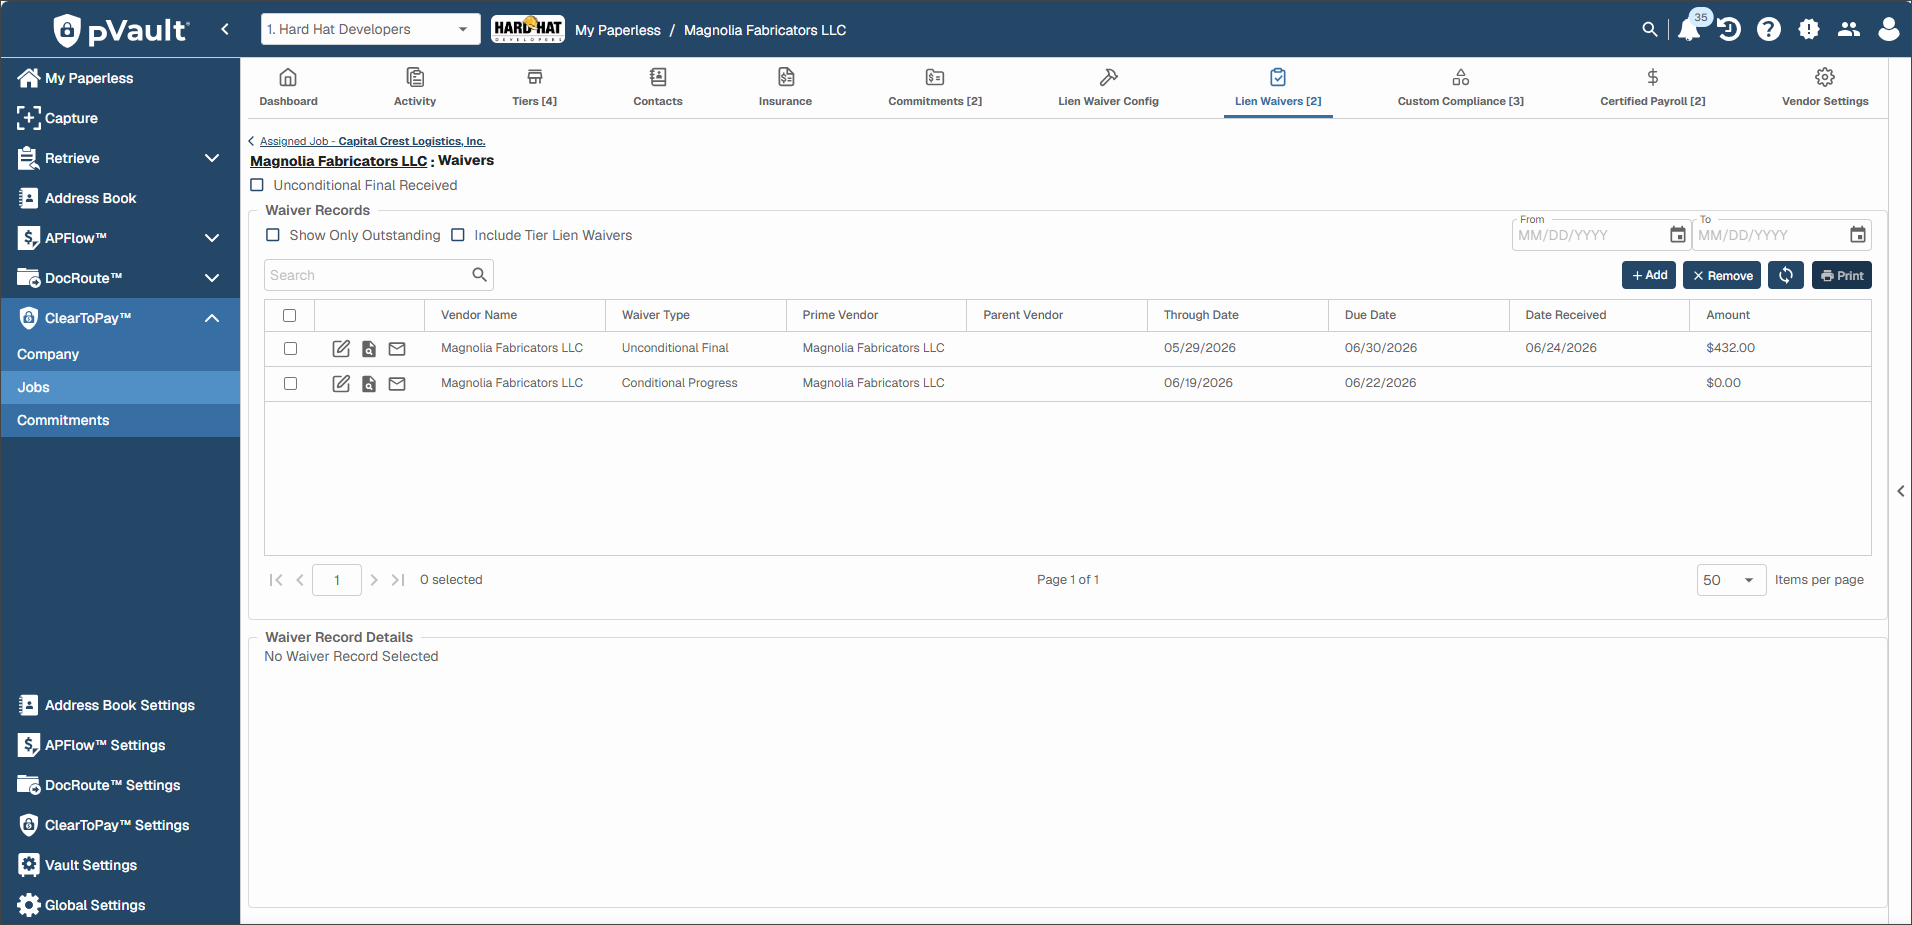Click the refresh waiver records button

pos(1786,275)
